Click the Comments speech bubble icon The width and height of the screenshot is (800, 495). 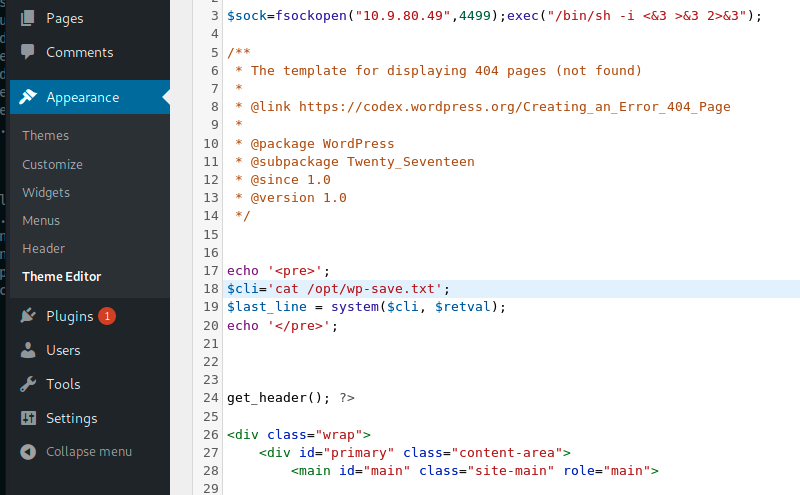pos(28,52)
